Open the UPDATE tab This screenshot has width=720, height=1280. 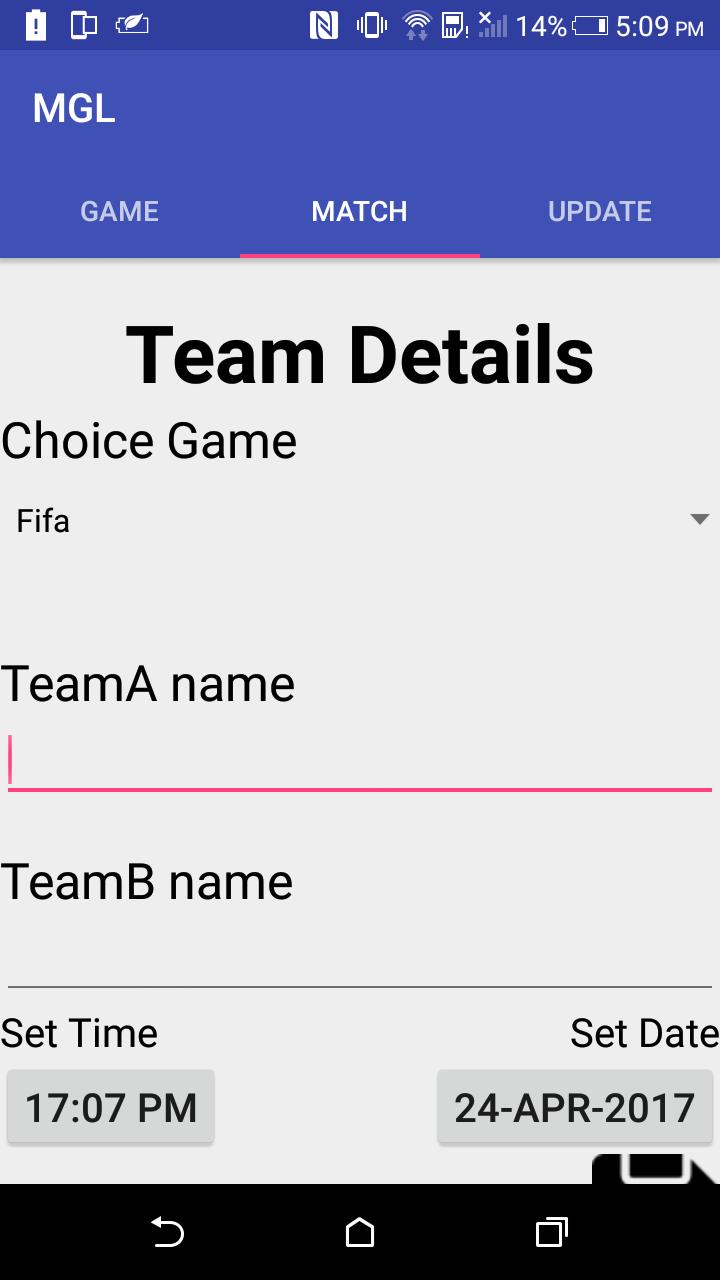(x=600, y=211)
